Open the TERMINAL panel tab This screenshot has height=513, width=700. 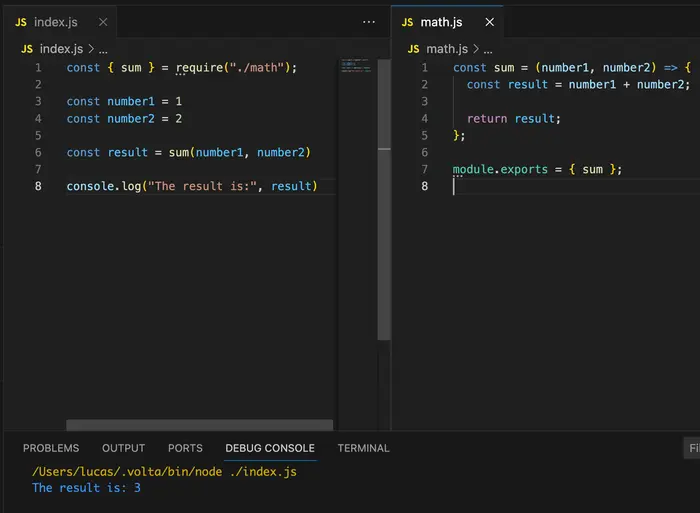coord(363,448)
